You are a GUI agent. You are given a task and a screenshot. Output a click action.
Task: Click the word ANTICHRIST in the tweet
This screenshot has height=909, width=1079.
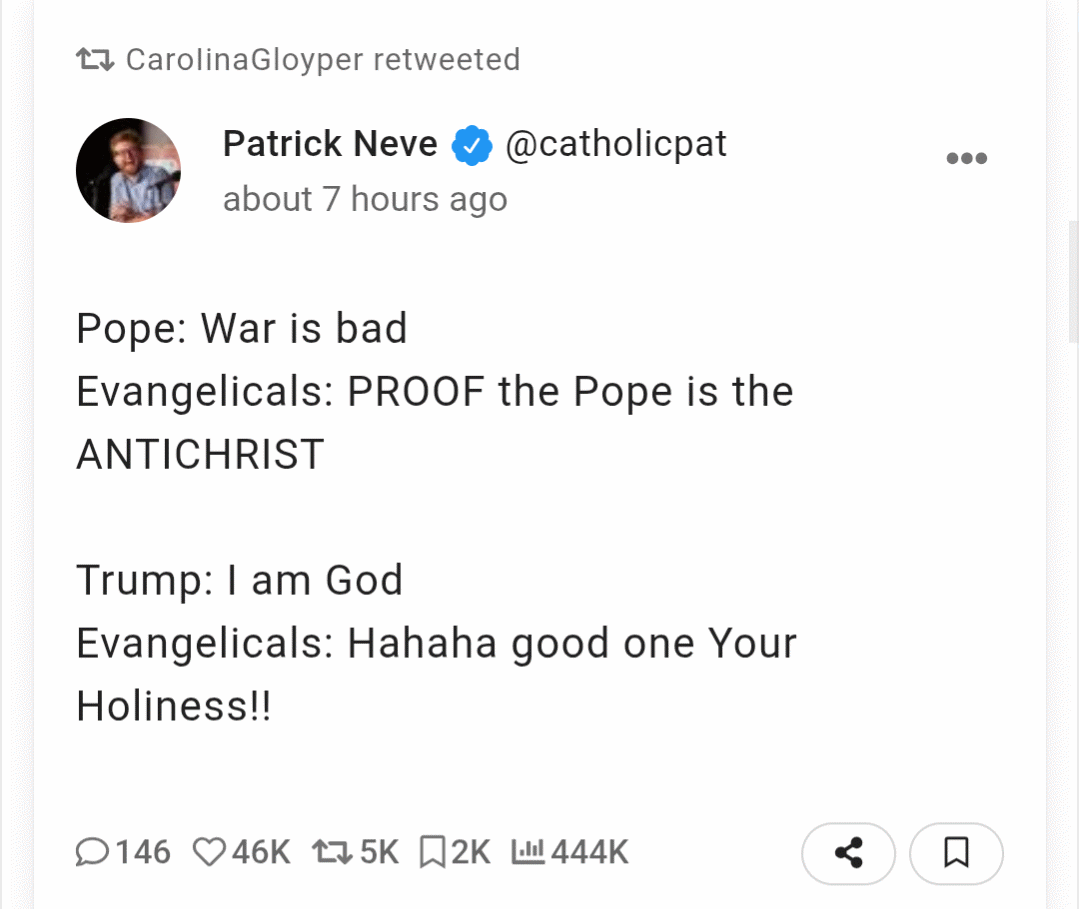coord(200,455)
